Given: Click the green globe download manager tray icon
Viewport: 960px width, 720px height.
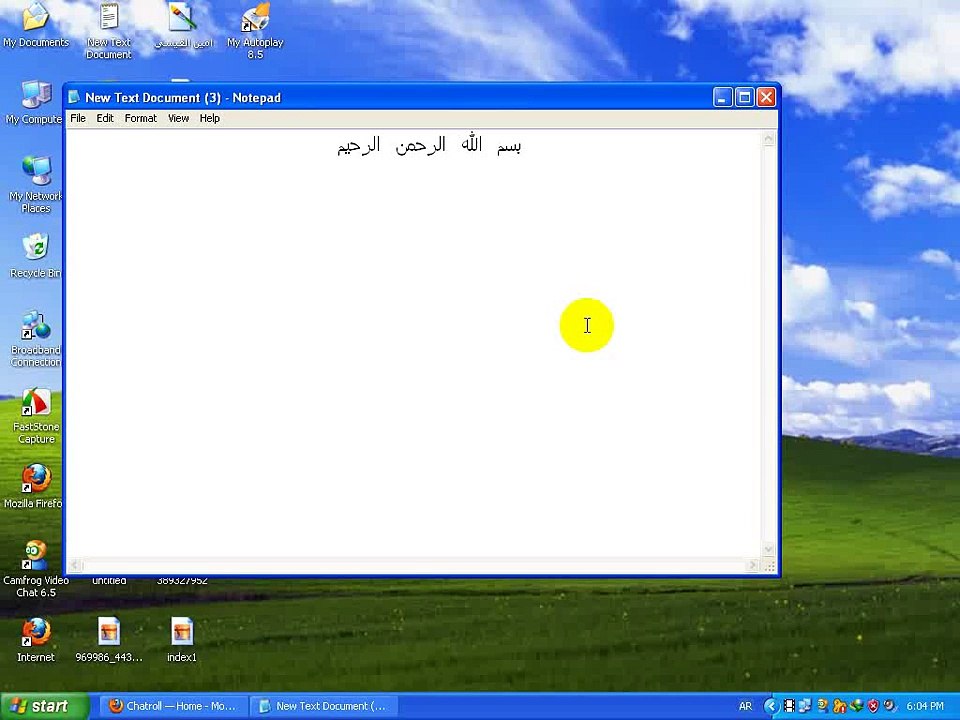Looking at the screenshot, I should click(x=857, y=706).
